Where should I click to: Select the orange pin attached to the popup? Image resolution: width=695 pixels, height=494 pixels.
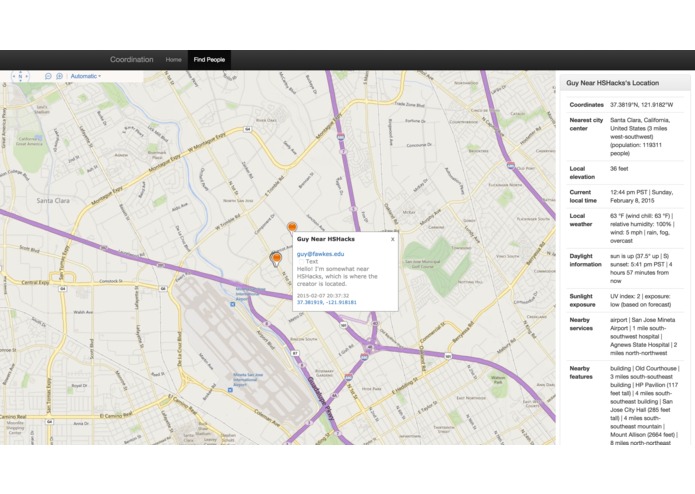(292, 227)
